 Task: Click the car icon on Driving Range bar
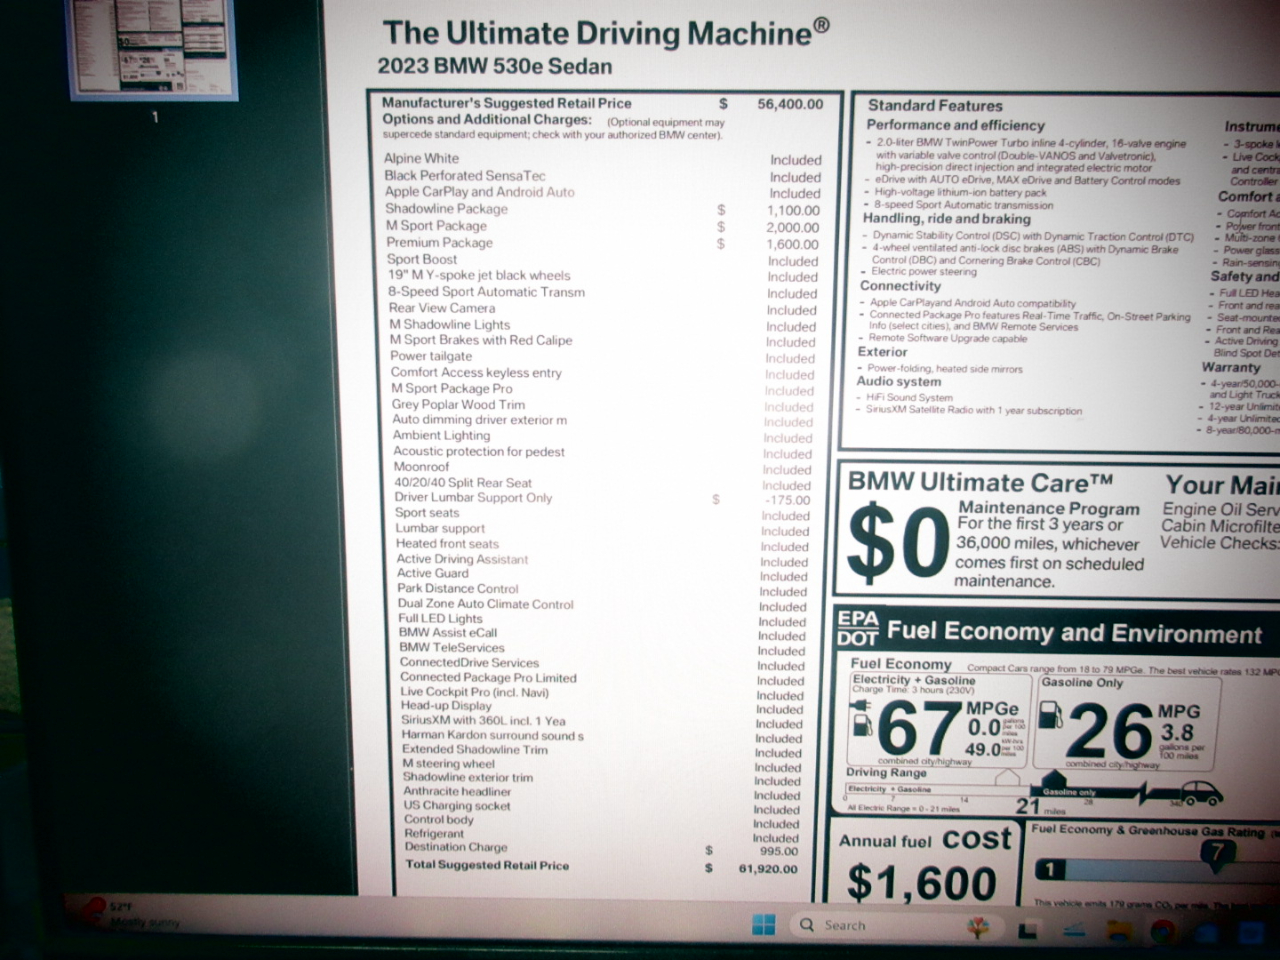[1200, 794]
